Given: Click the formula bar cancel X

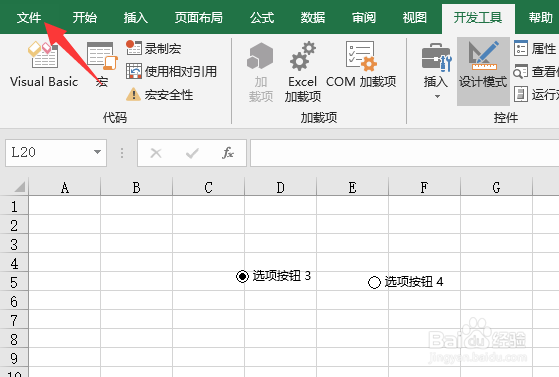Looking at the screenshot, I should tap(156, 153).
